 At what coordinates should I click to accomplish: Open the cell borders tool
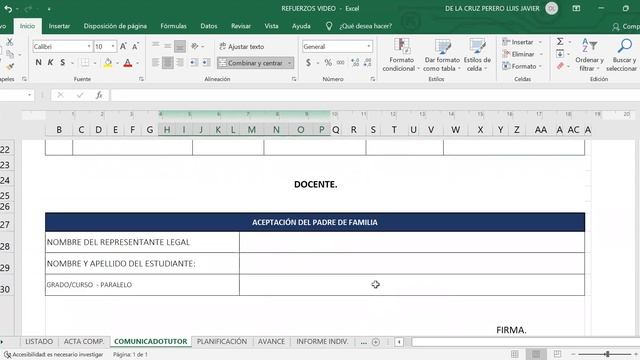[84, 62]
